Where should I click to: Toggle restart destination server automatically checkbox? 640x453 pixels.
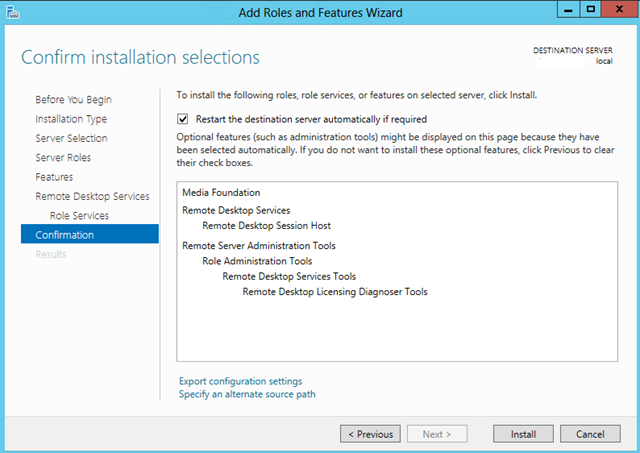coord(182,118)
